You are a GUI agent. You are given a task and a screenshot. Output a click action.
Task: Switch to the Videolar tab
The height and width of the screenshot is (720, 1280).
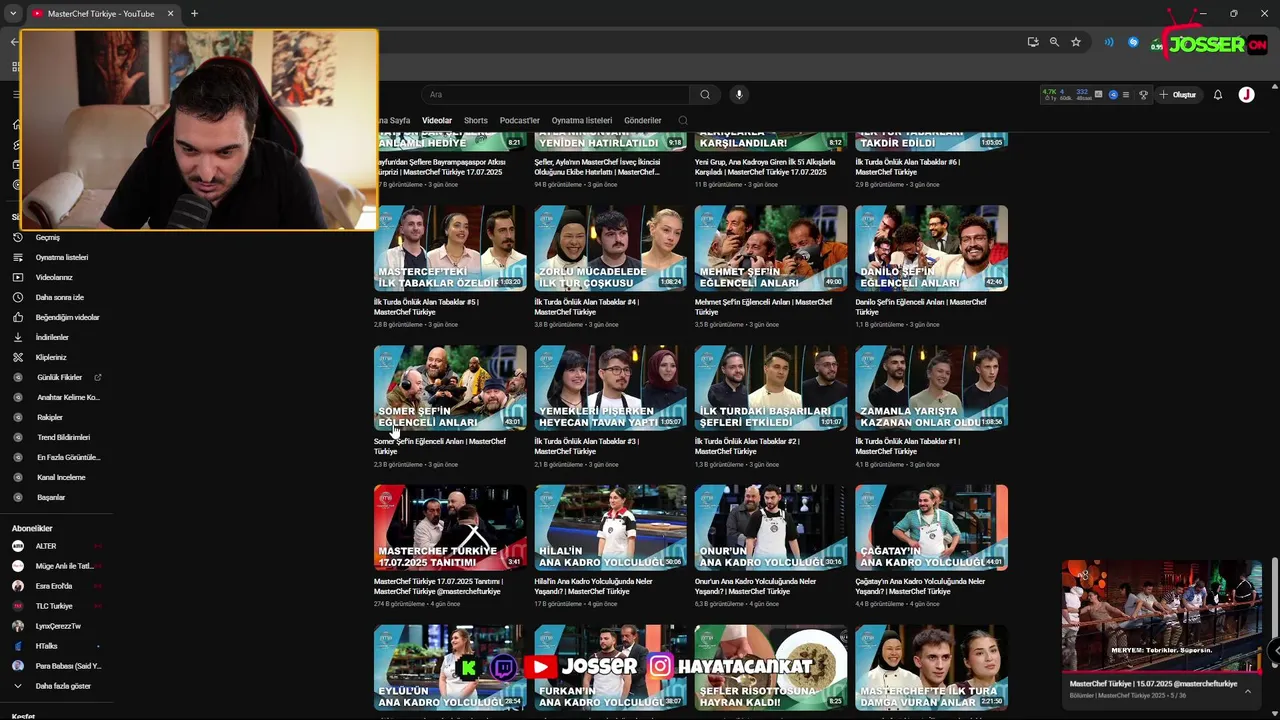pos(437,120)
